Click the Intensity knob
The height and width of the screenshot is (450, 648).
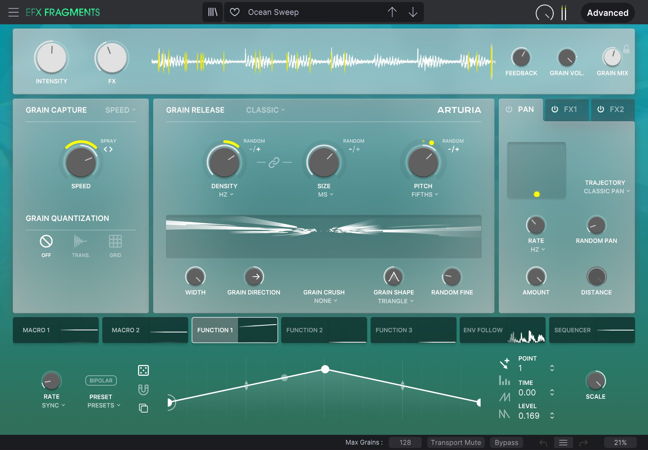pyautogui.click(x=51, y=57)
